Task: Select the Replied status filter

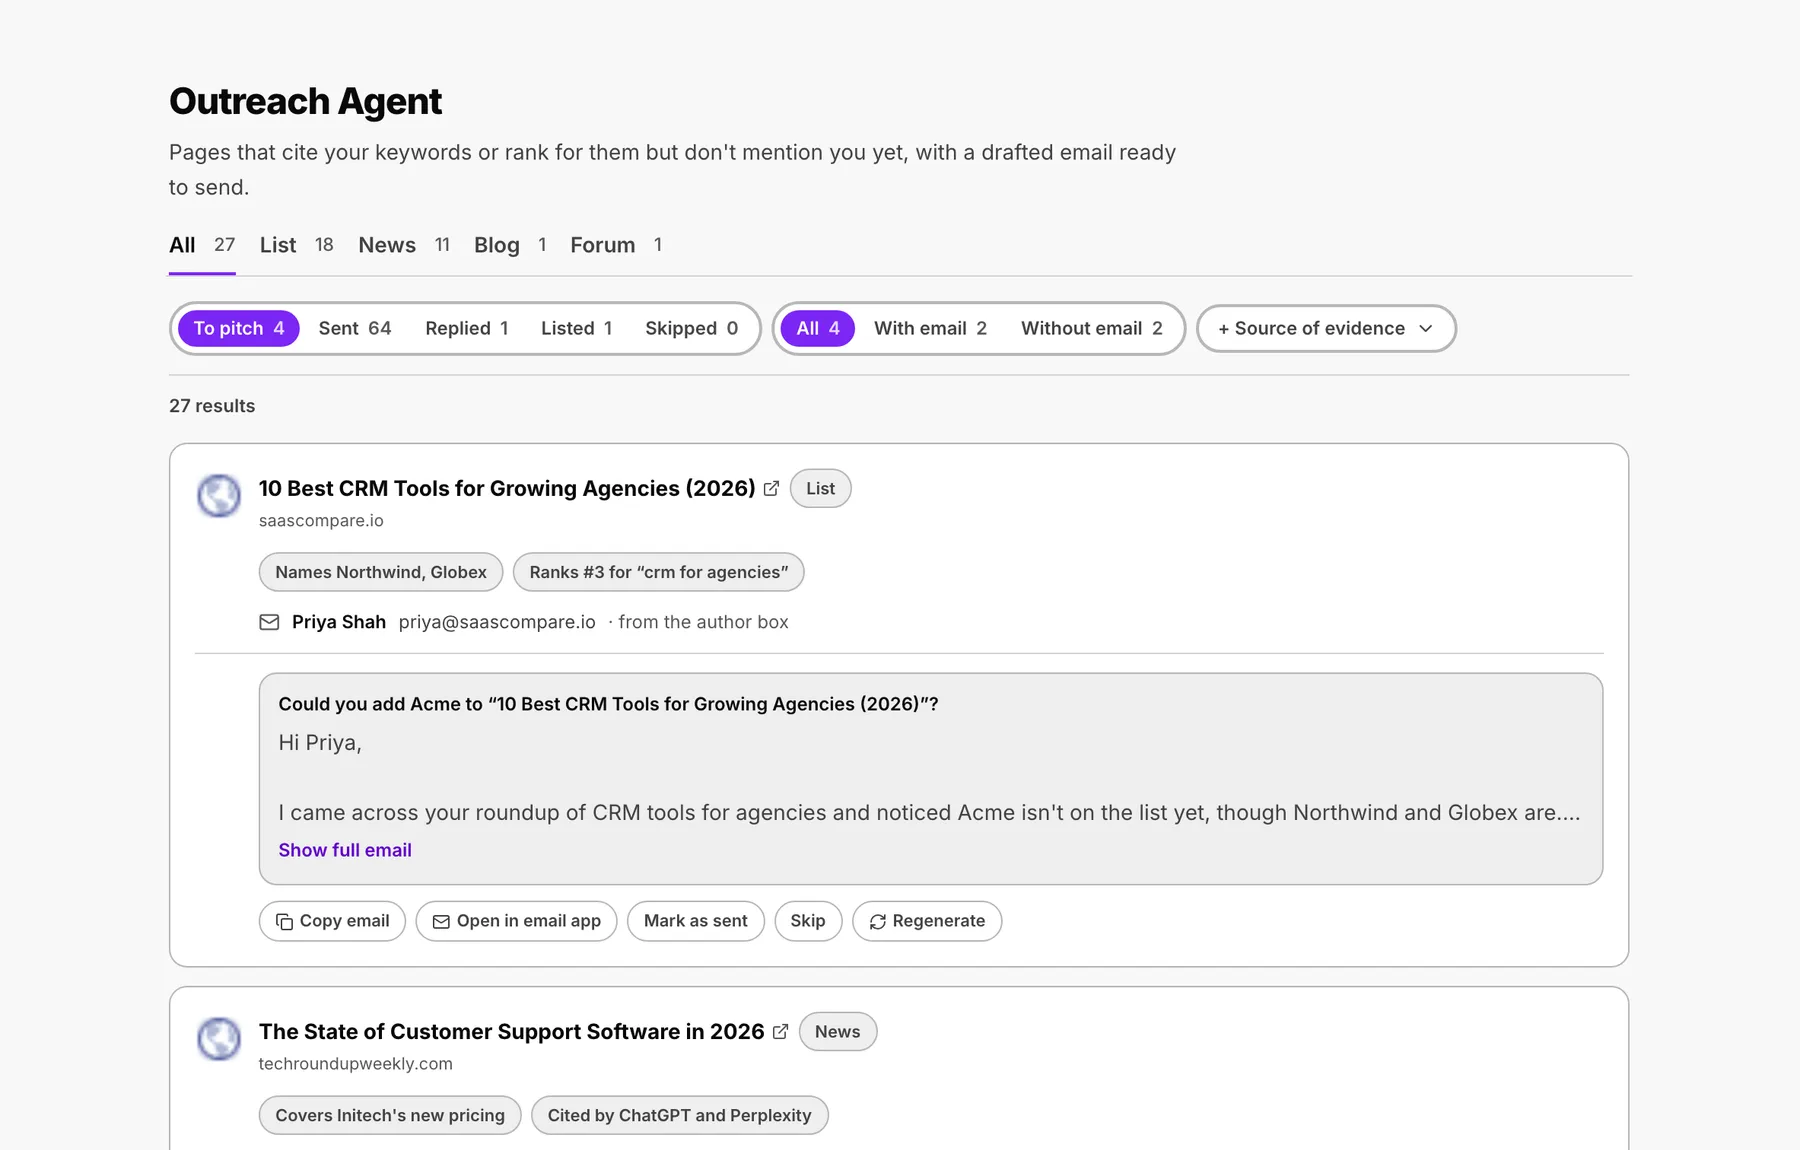Action: 467,328
